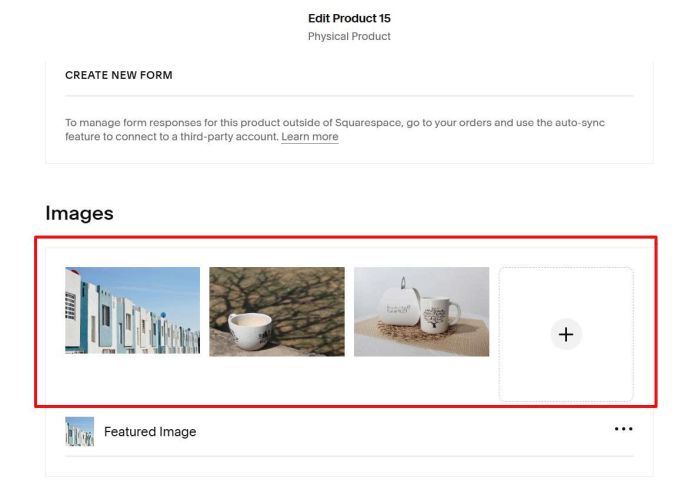Select the cup on cracked ground image
The image size is (700, 498).
click(x=276, y=311)
